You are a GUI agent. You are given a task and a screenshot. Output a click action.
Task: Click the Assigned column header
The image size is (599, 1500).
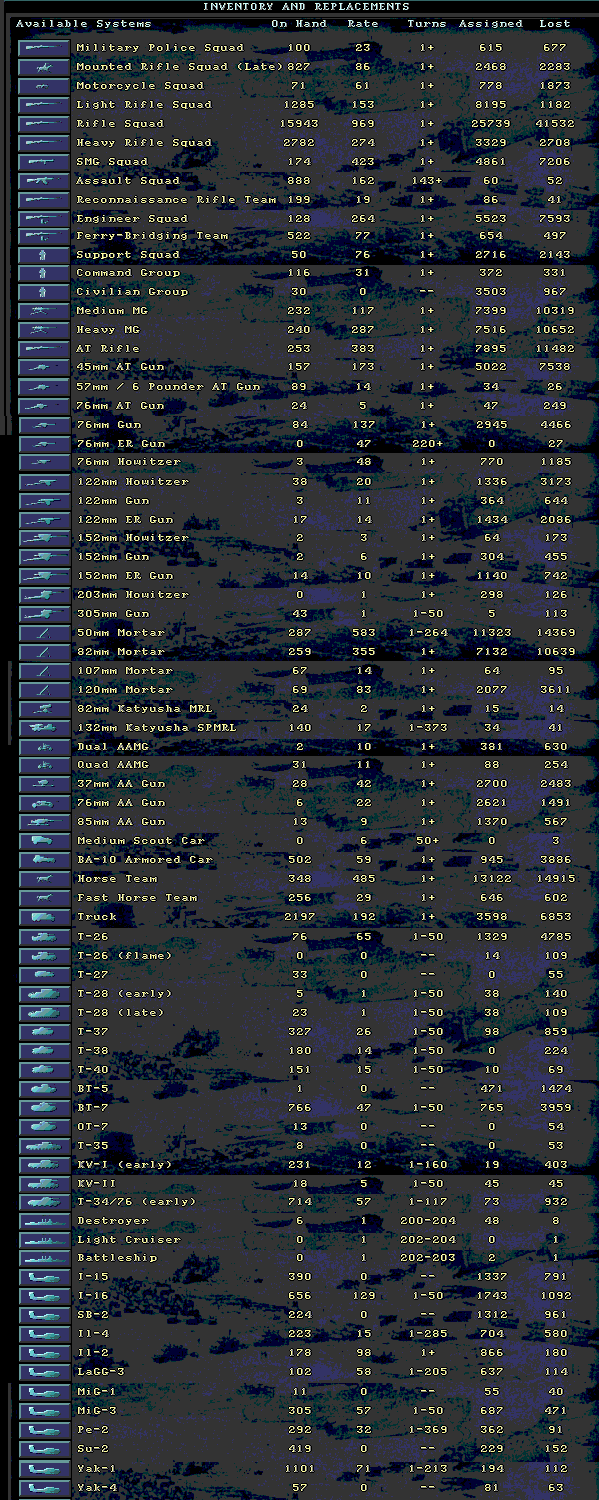point(491,24)
